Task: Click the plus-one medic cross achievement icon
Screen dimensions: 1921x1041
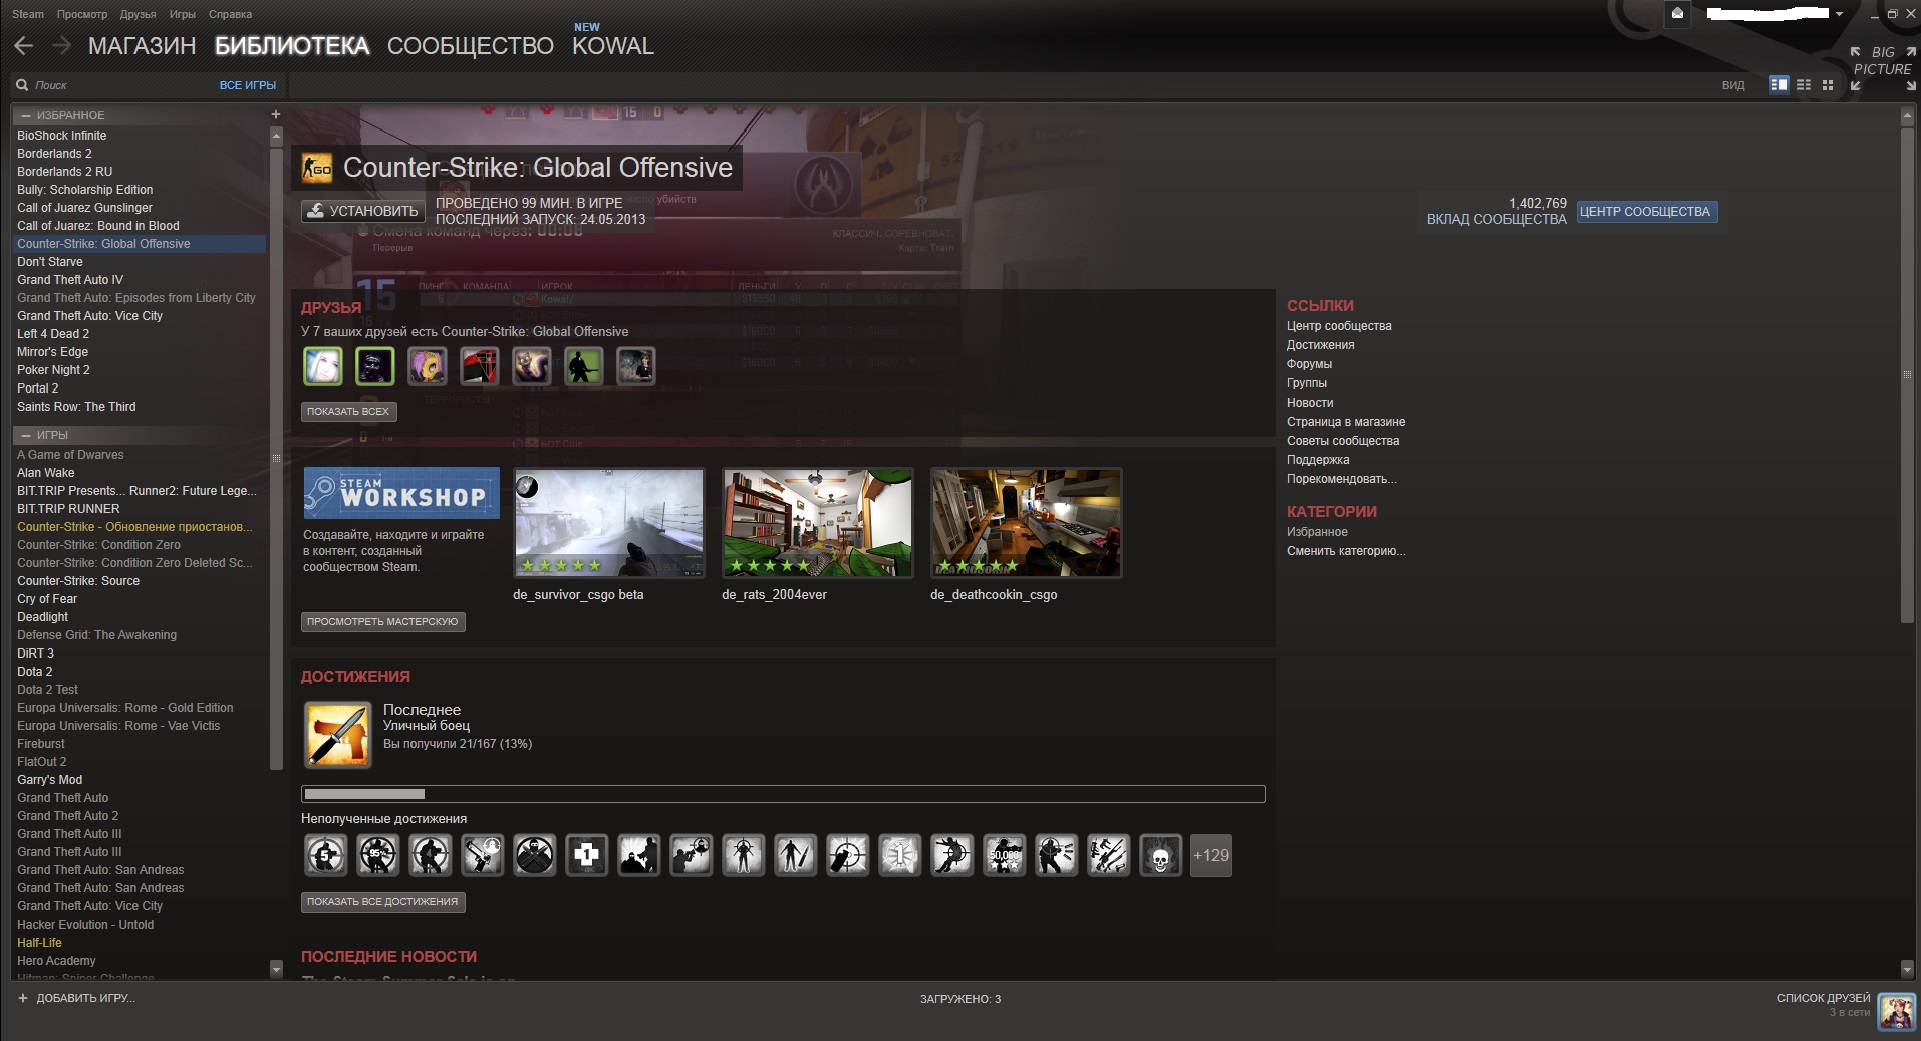Action: point(587,856)
